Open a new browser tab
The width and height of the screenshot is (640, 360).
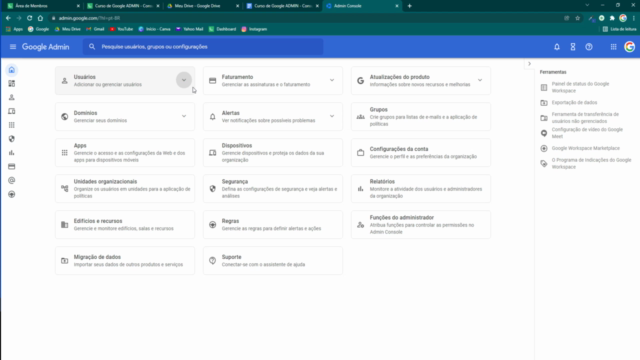point(409,6)
